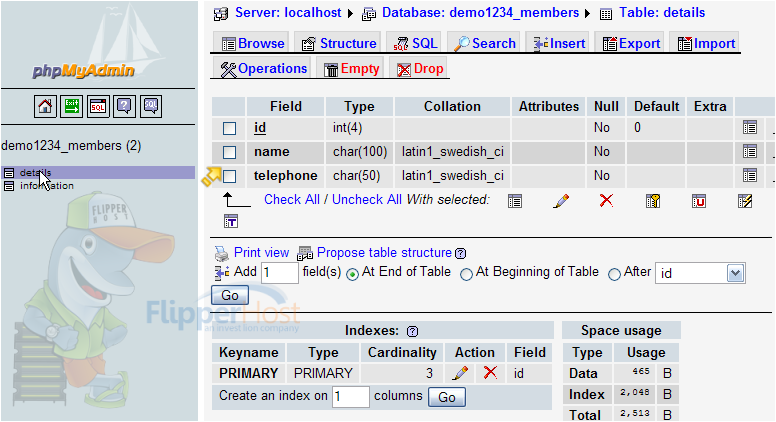776x422 pixels.
Task: Click With selected browse icon
Action: (515, 201)
